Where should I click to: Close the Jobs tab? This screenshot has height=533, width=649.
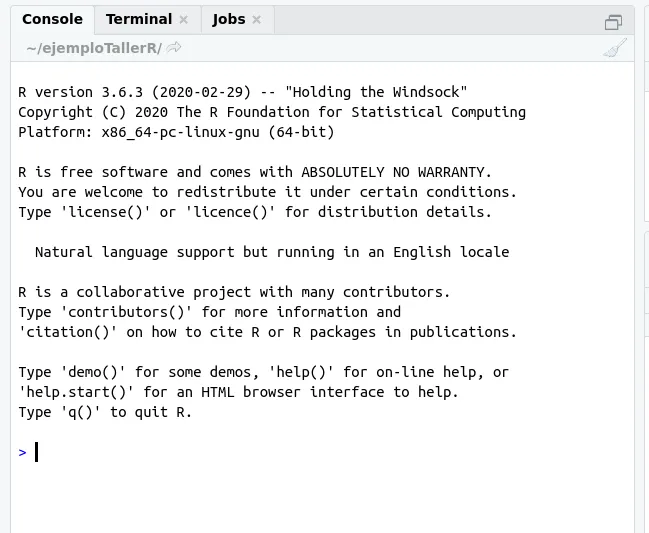coord(257,19)
